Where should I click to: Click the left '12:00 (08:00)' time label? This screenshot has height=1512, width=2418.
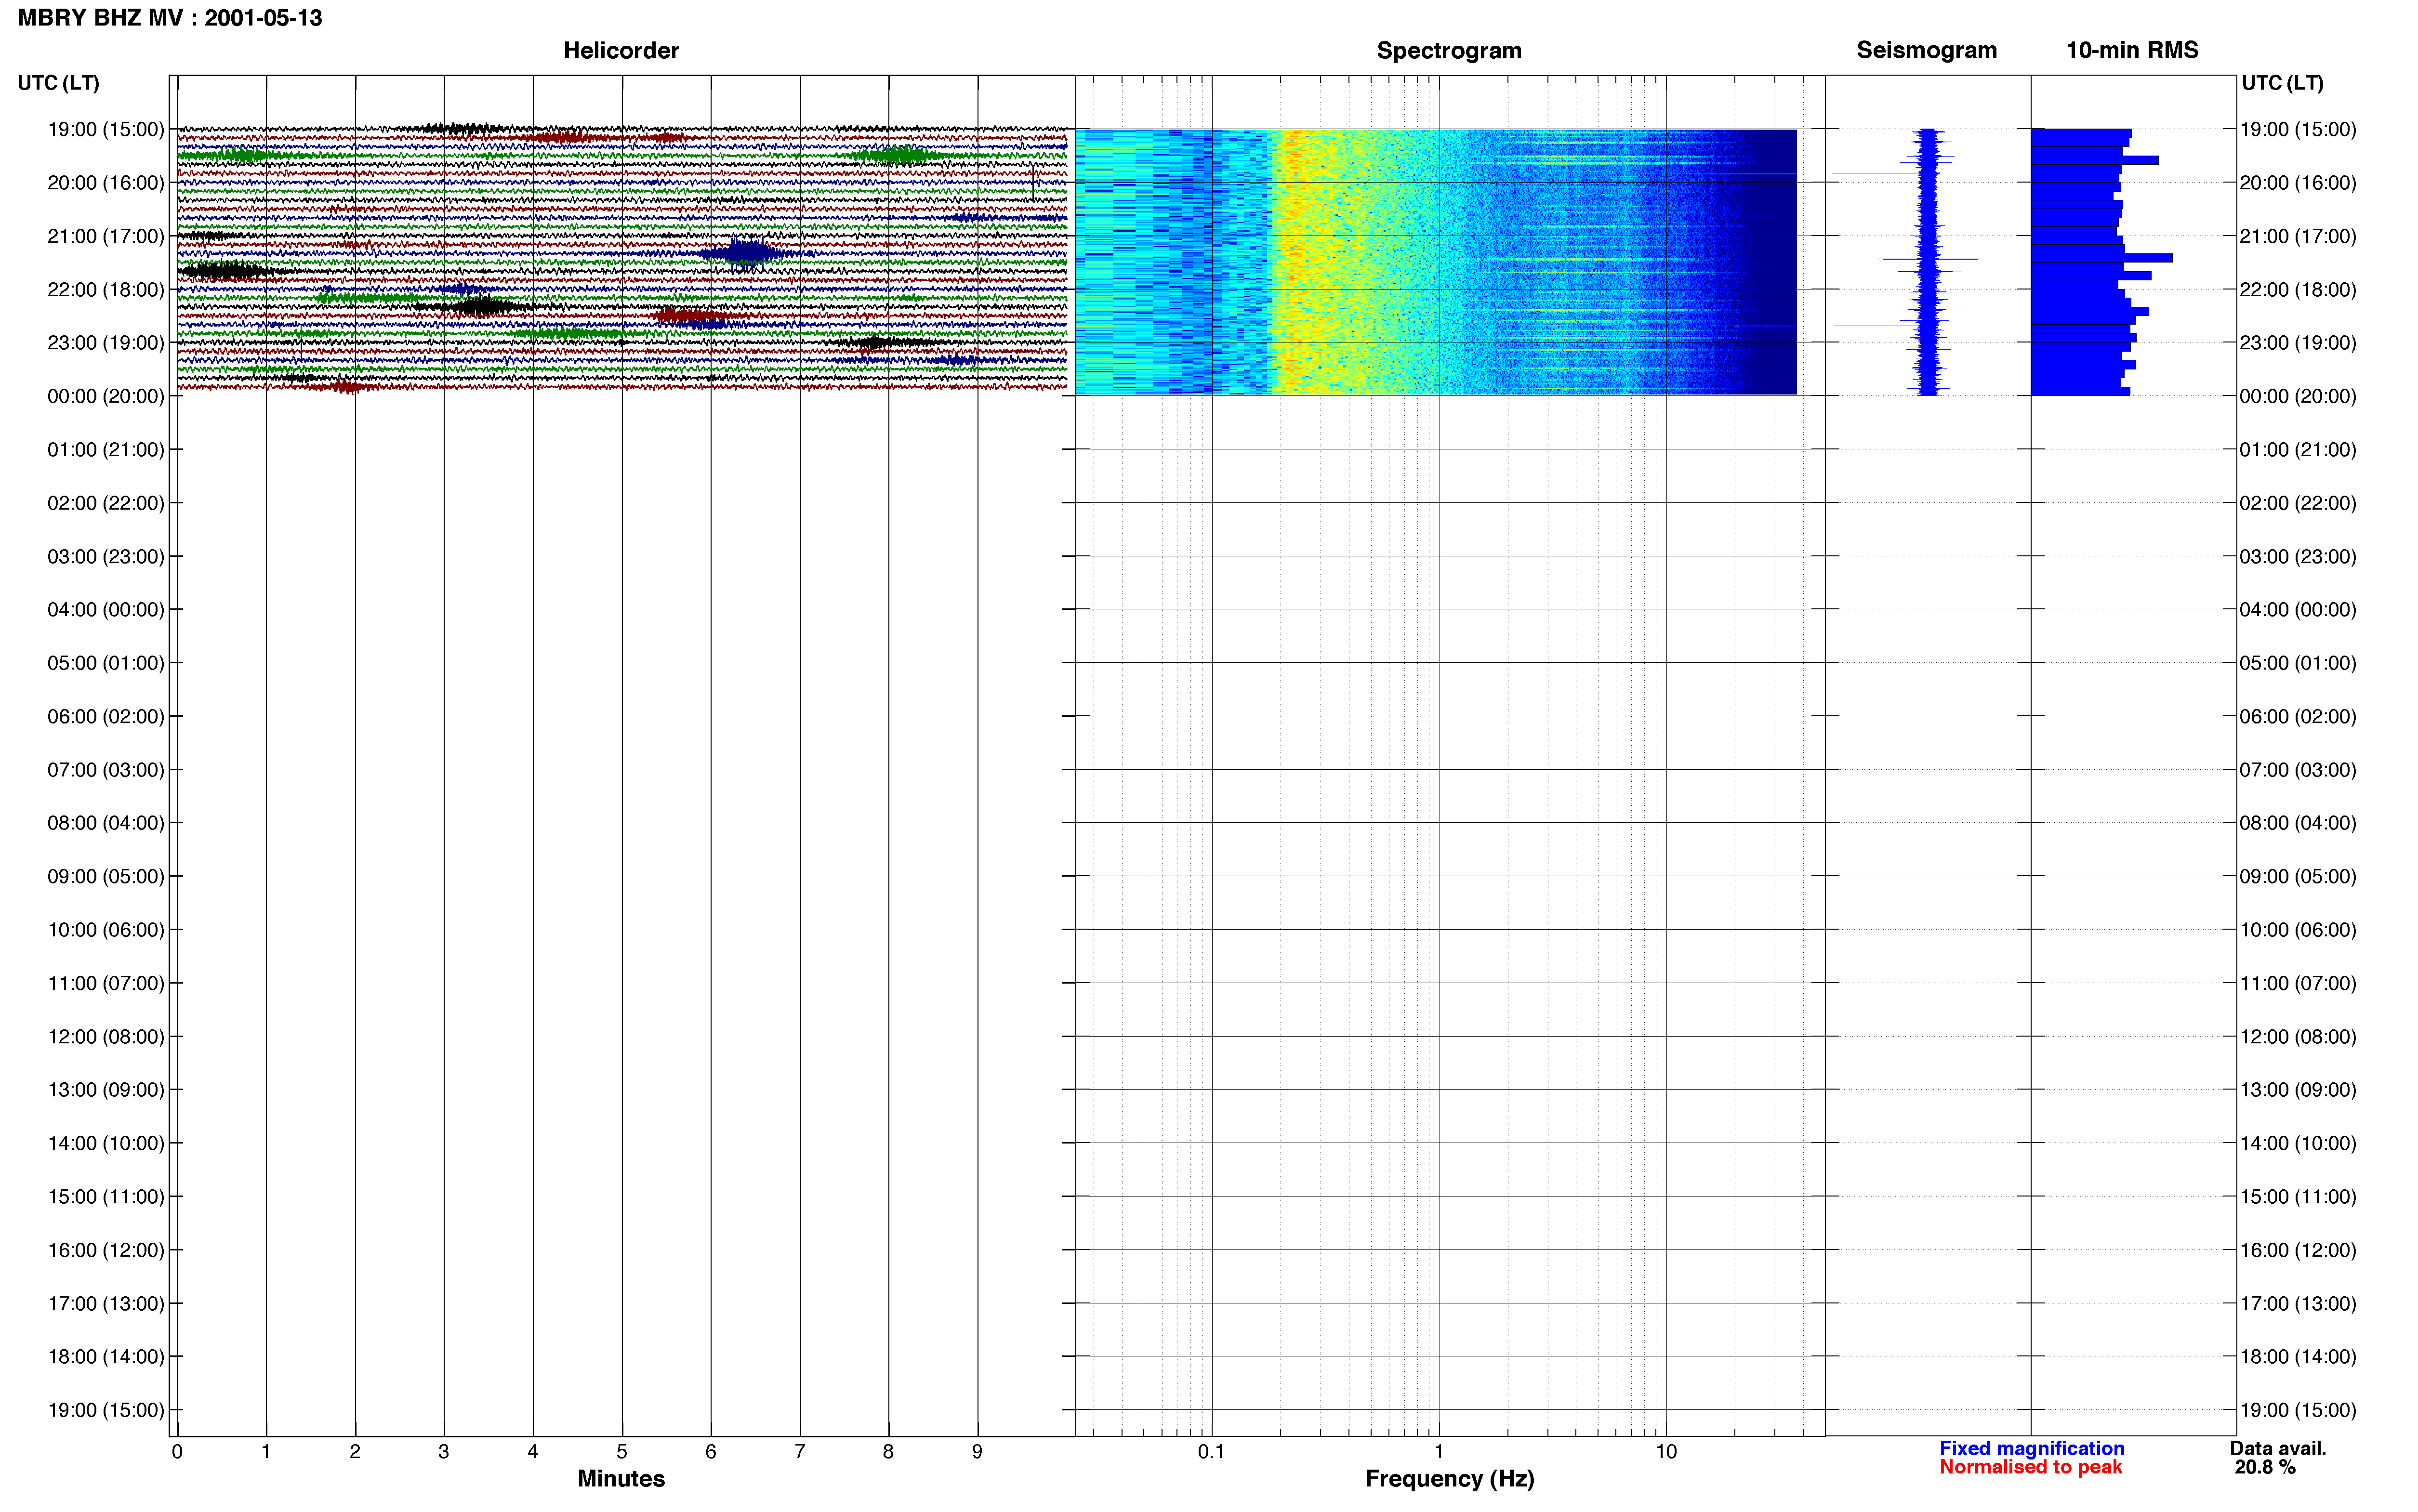pos(106,1037)
